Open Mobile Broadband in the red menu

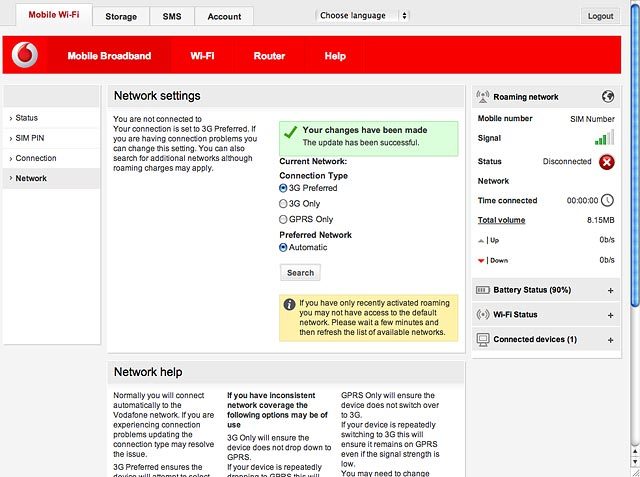pos(109,56)
